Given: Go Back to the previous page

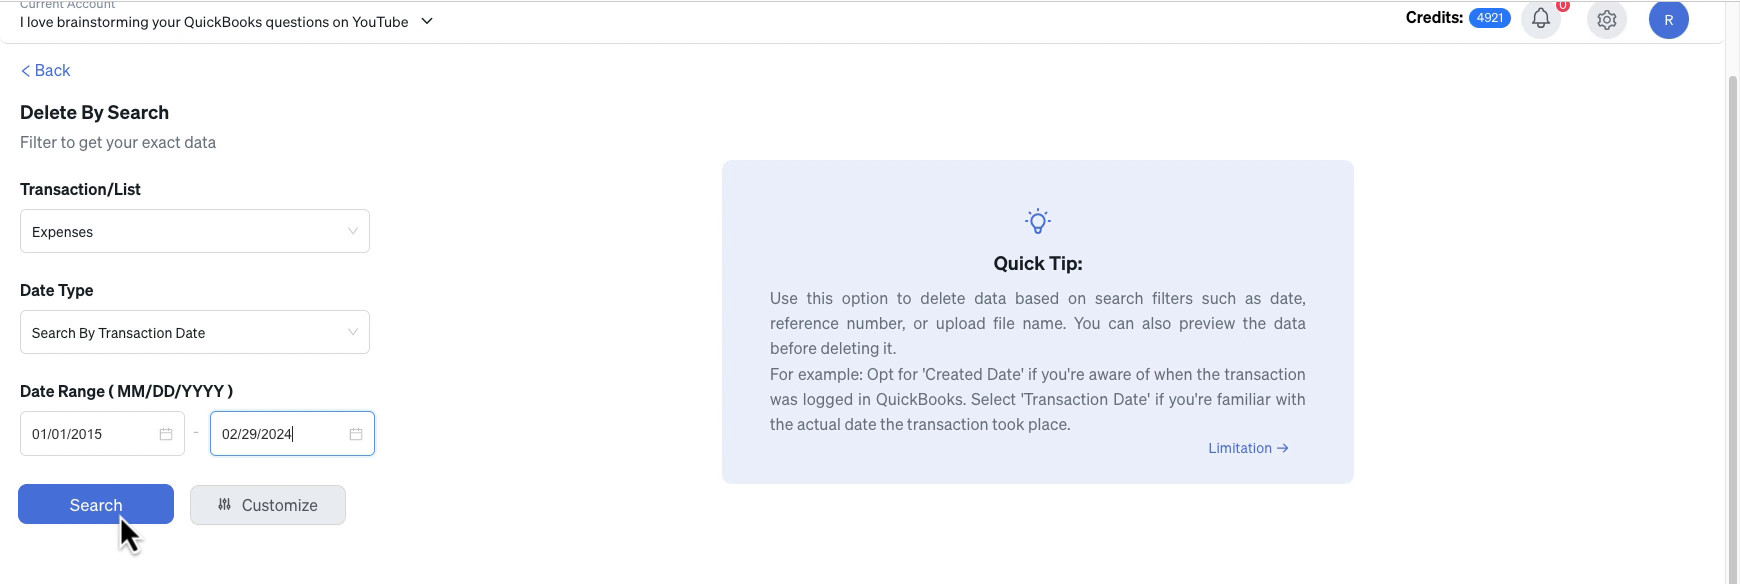Looking at the screenshot, I should [x=45, y=70].
